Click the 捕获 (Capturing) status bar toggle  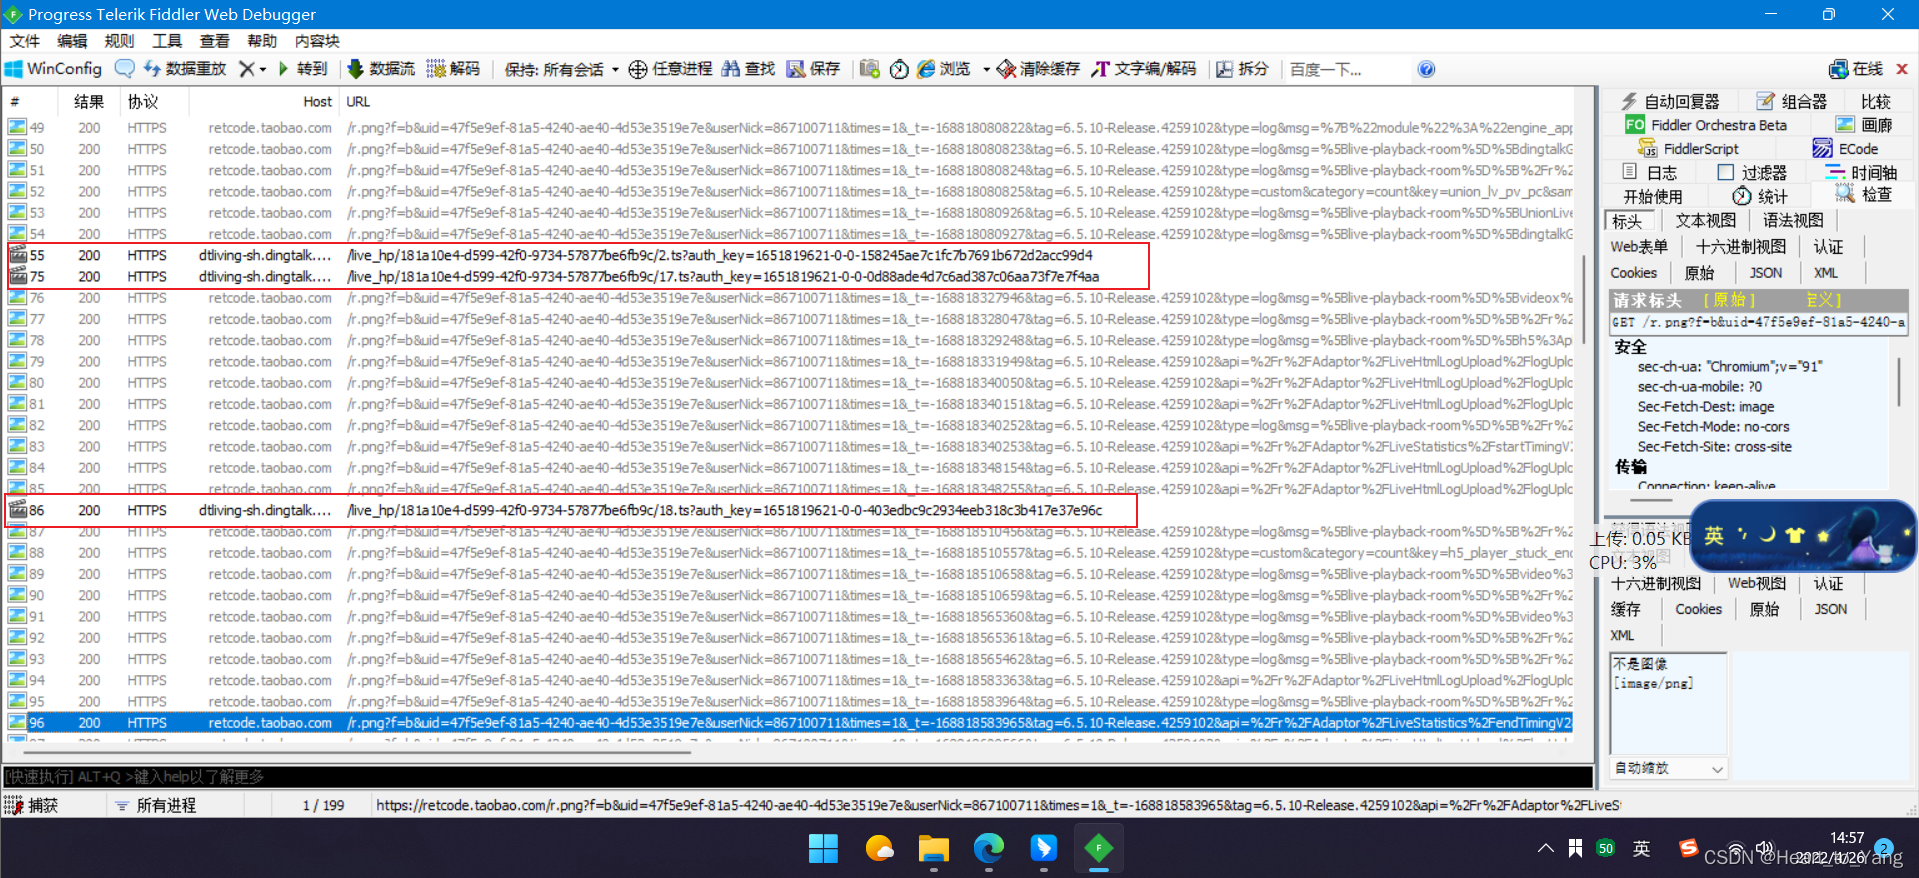[31, 805]
